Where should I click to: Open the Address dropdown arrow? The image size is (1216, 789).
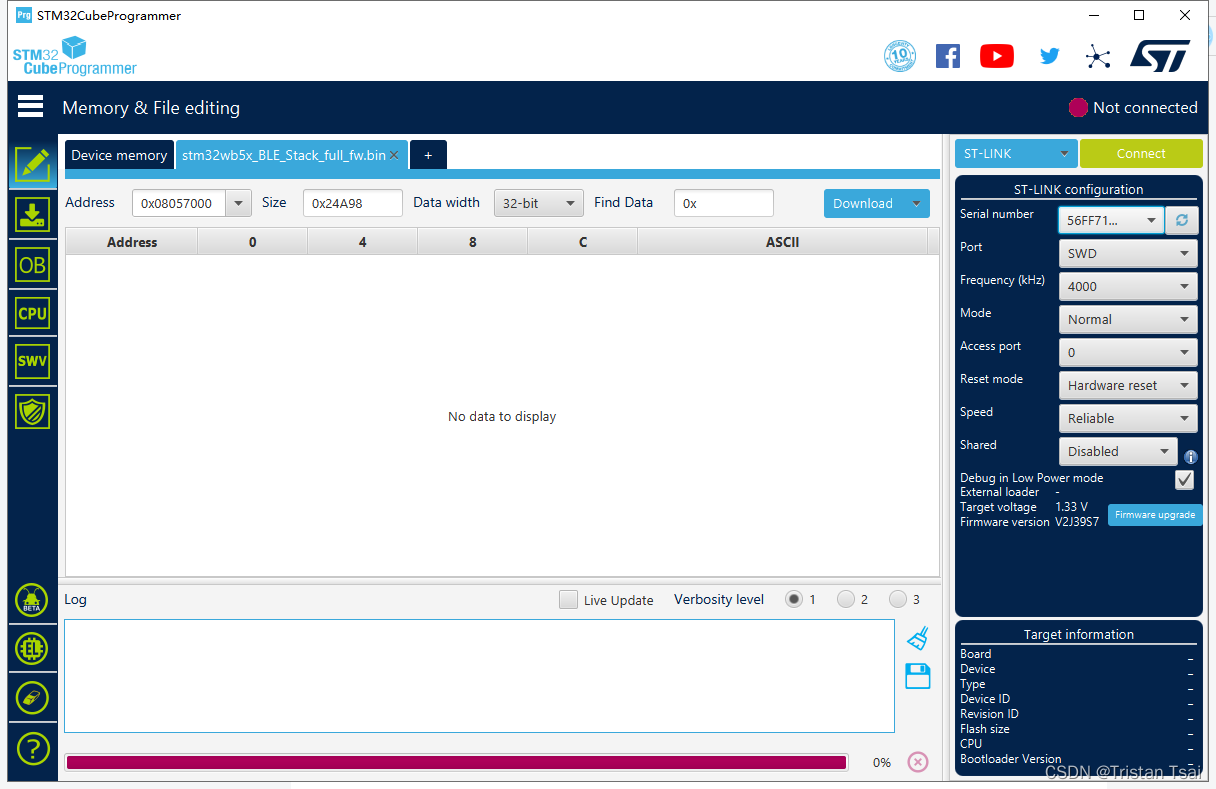pos(238,203)
